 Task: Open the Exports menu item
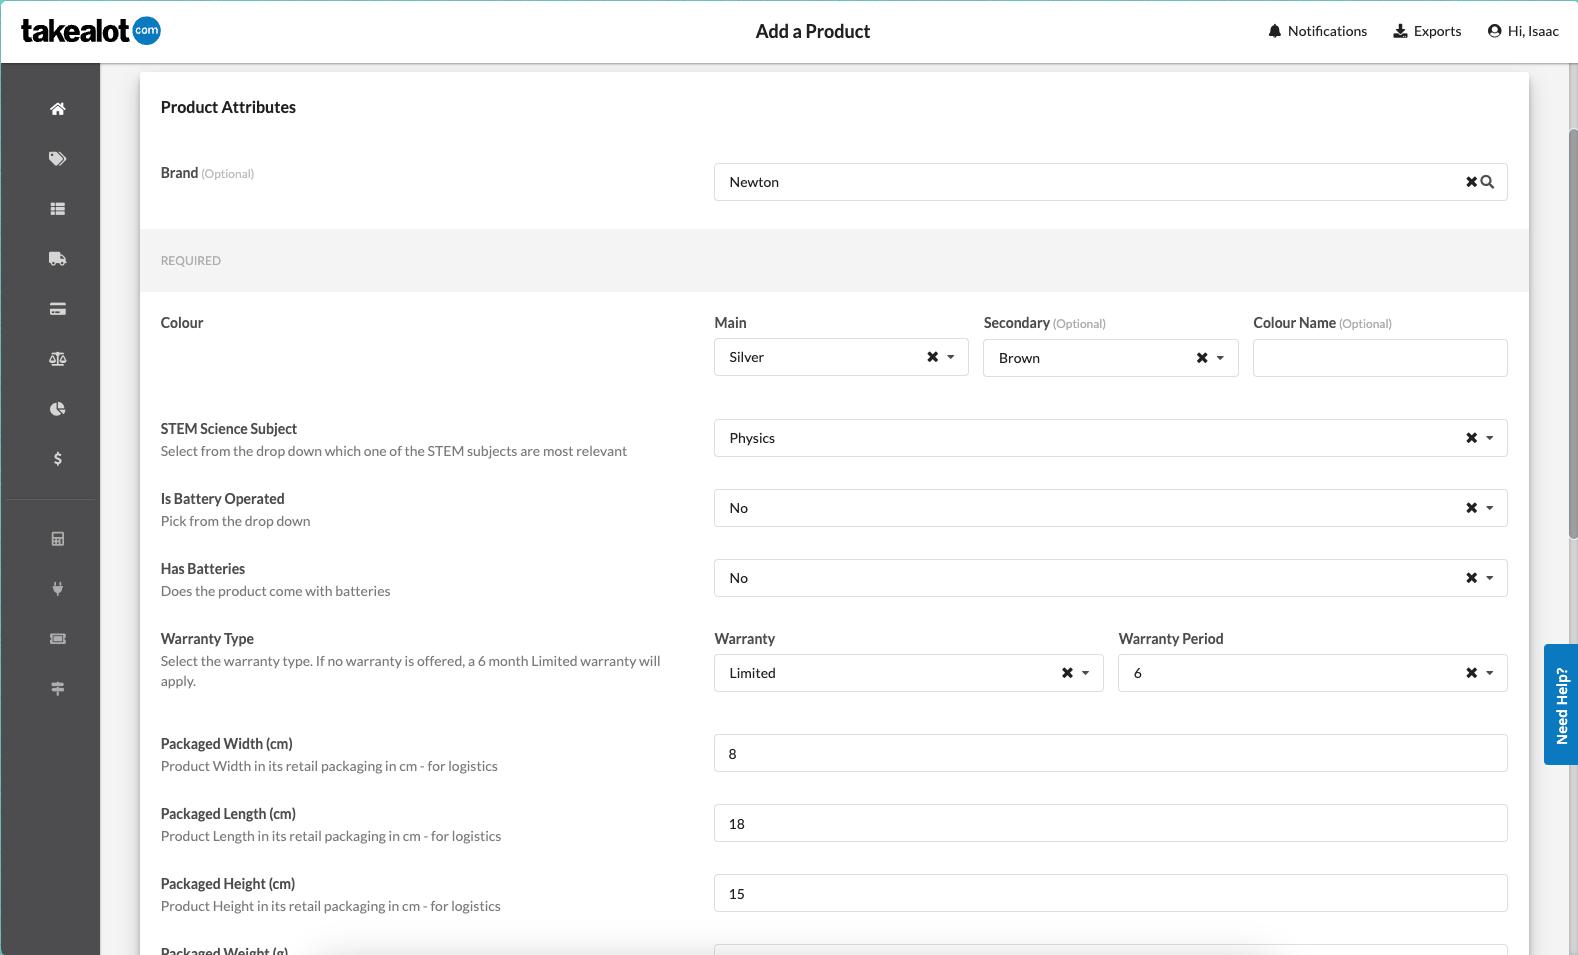(1427, 31)
